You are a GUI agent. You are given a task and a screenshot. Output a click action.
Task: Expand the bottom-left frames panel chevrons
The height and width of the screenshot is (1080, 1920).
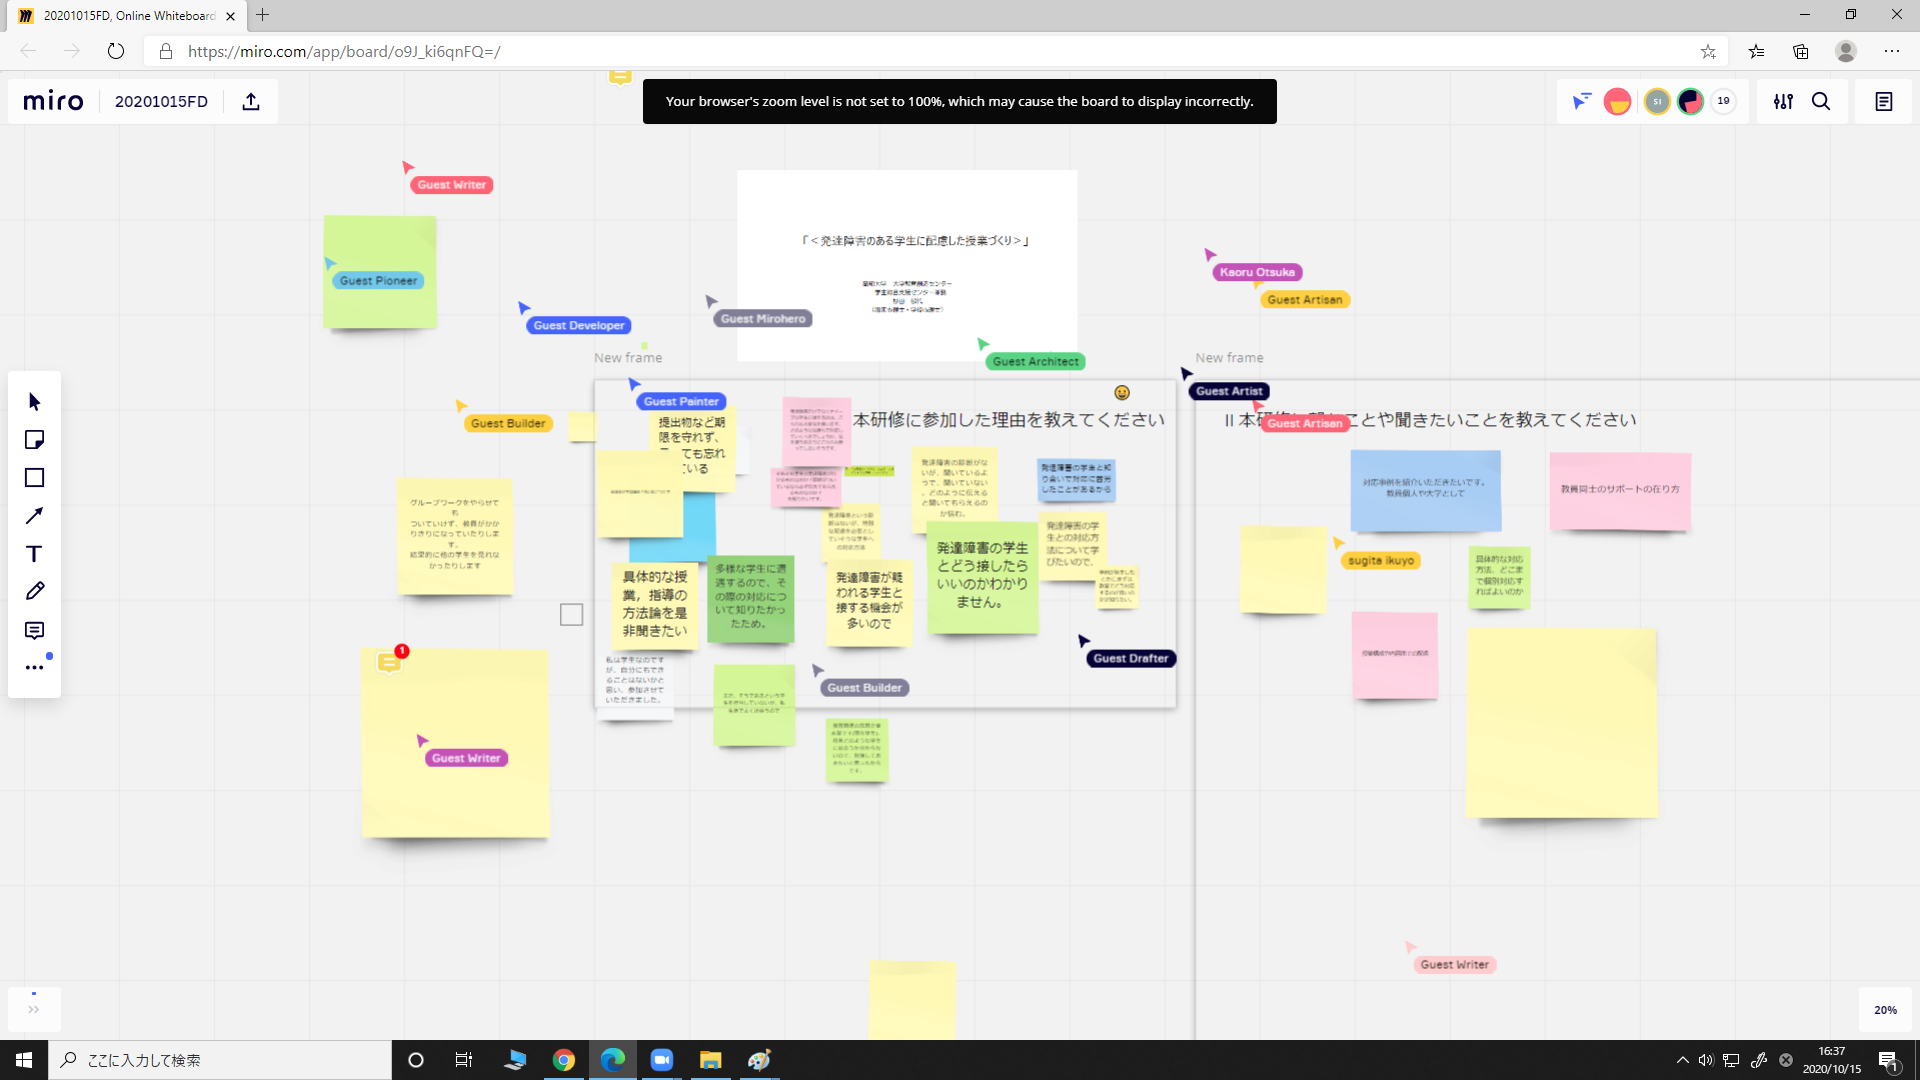click(34, 1009)
